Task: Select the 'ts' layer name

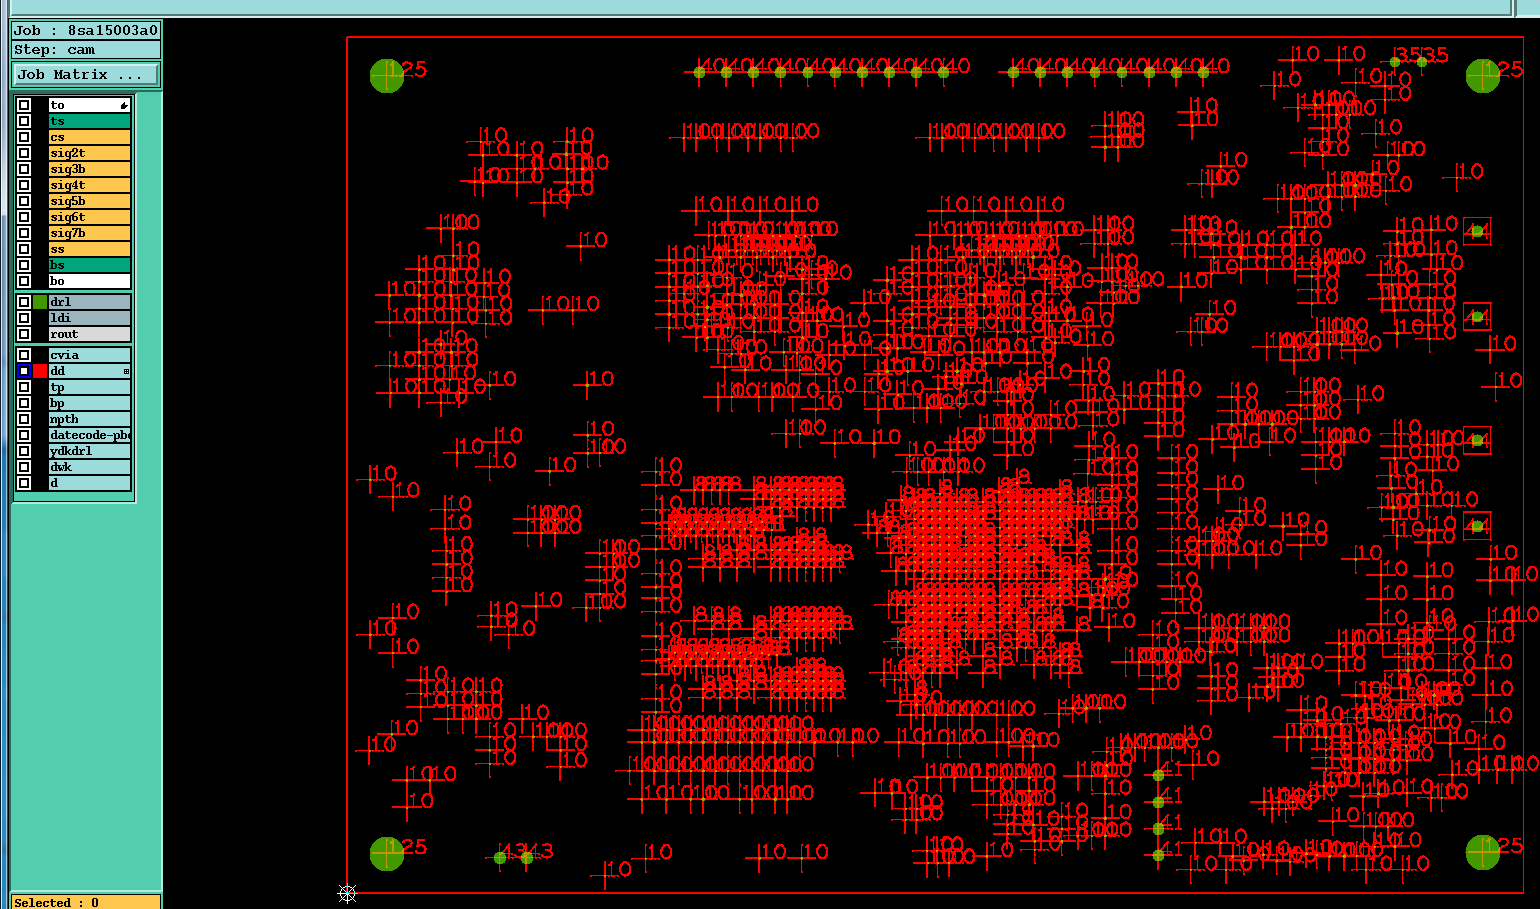Action: pyautogui.click(x=90, y=121)
